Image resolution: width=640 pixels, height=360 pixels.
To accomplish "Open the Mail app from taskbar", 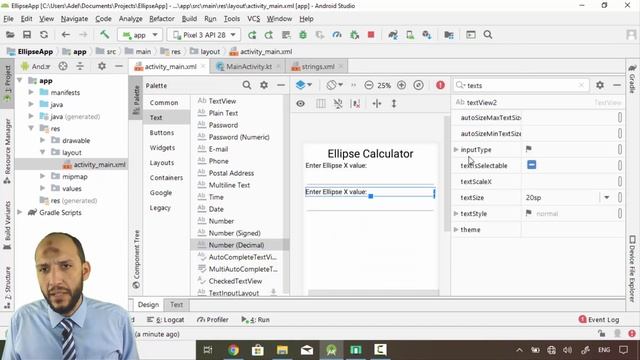I will pyautogui.click(x=307, y=350).
